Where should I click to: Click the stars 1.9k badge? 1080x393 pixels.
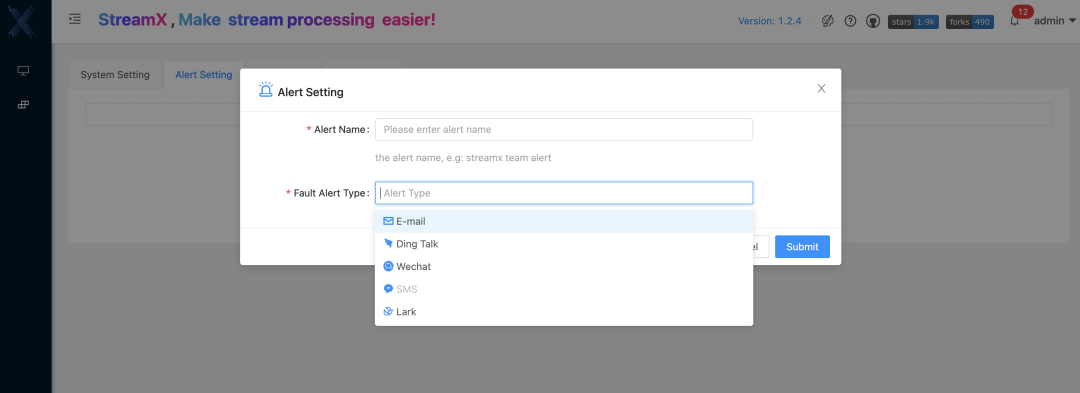pos(913,22)
